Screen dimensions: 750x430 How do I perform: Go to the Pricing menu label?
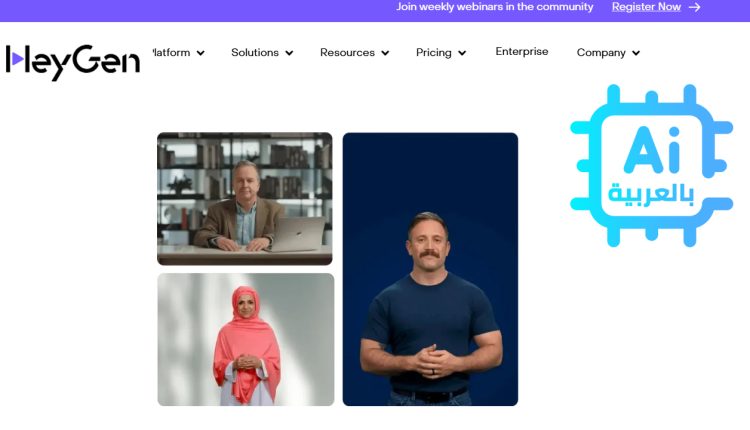(x=434, y=53)
